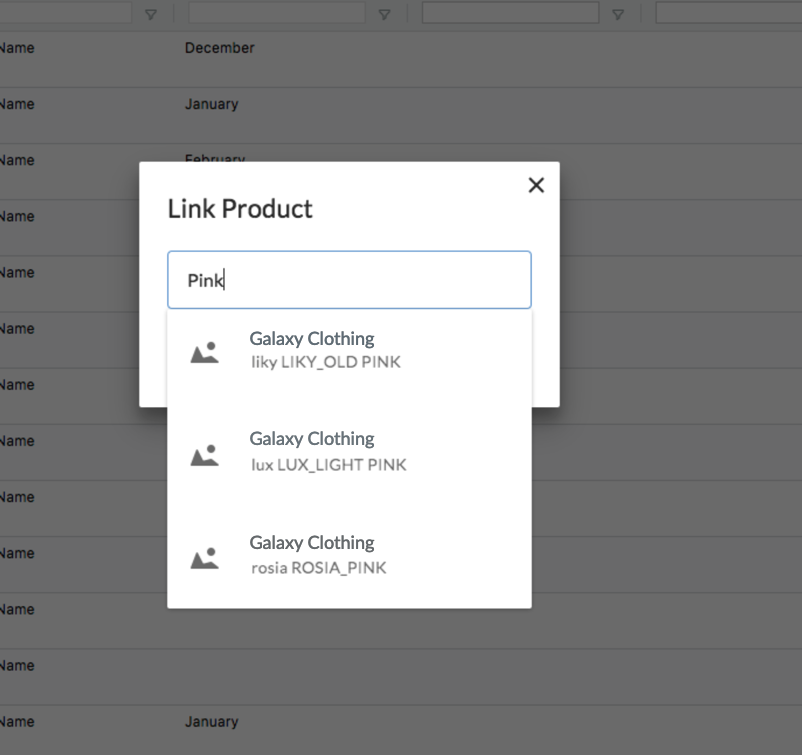Click the Galaxy Clothing title above ROSIA_PINK
The width and height of the screenshot is (802, 755).
coord(312,543)
